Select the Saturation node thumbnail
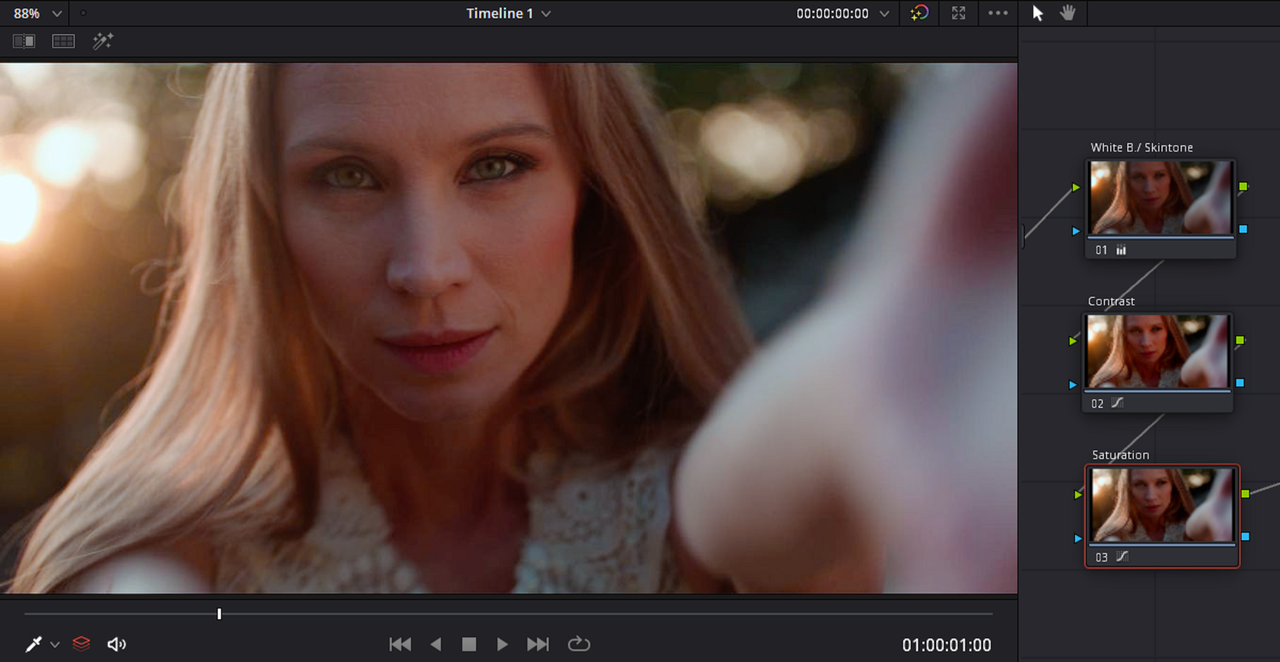1280x662 pixels. click(x=1162, y=506)
